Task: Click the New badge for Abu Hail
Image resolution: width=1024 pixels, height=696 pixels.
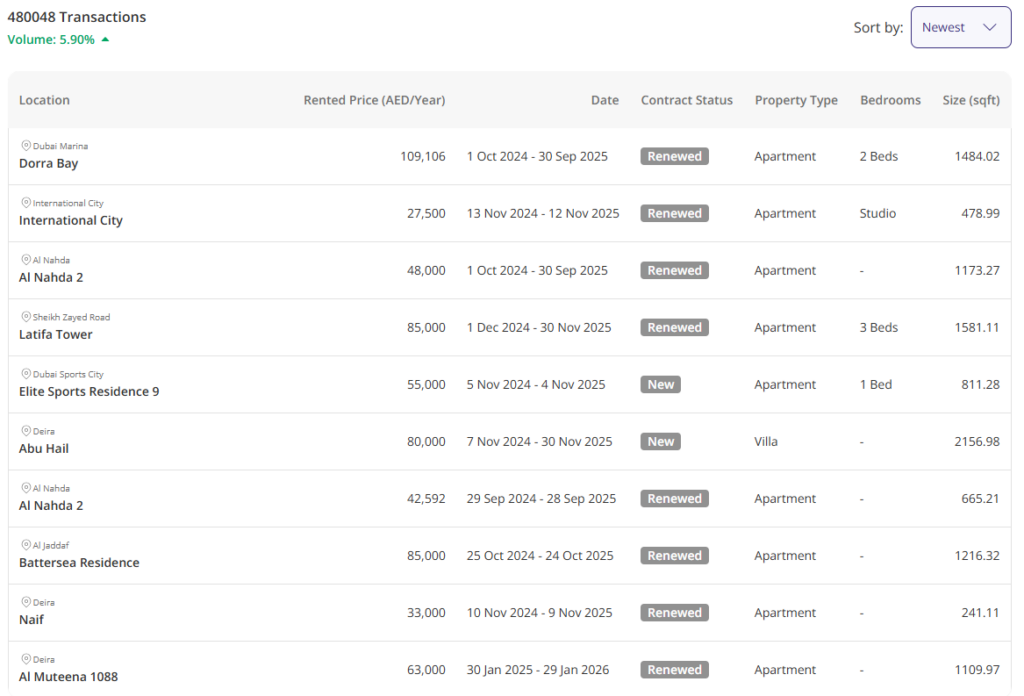Action: coord(660,442)
